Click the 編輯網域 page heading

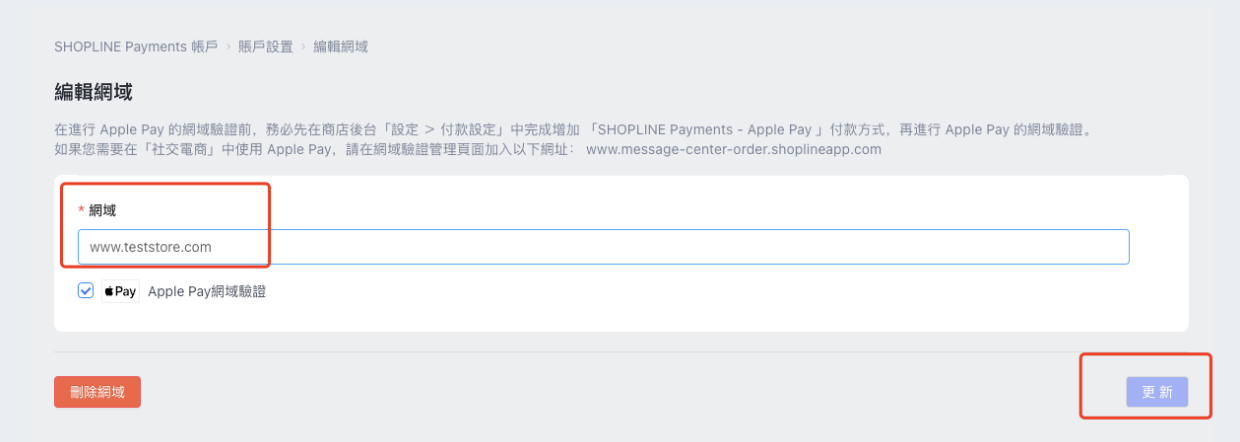[93, 93]
